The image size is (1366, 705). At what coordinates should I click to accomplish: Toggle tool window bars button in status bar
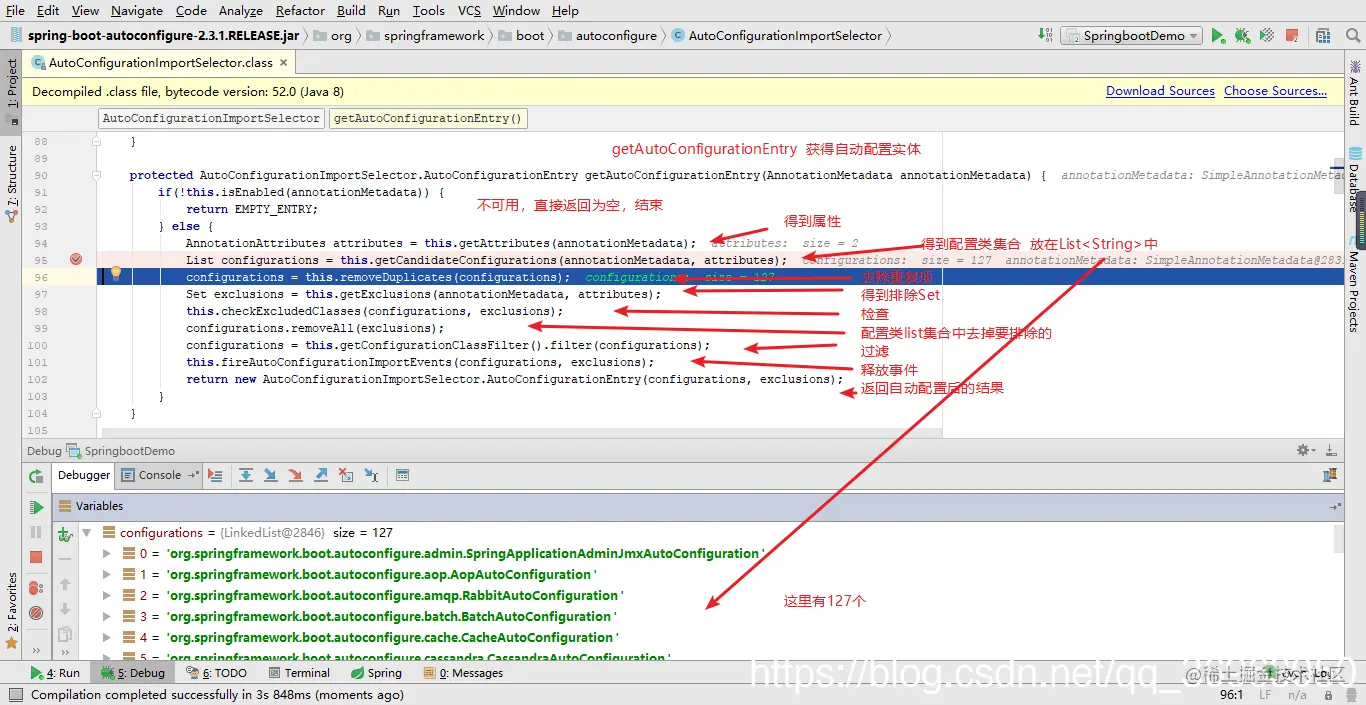click(x=15, y=694)
